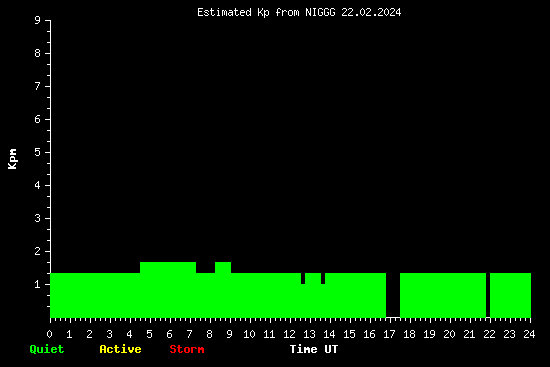Click the x-axis tick label '12'
Image resolution: width=550 pixels, height=367 pixels.
[x=289, y=334]
